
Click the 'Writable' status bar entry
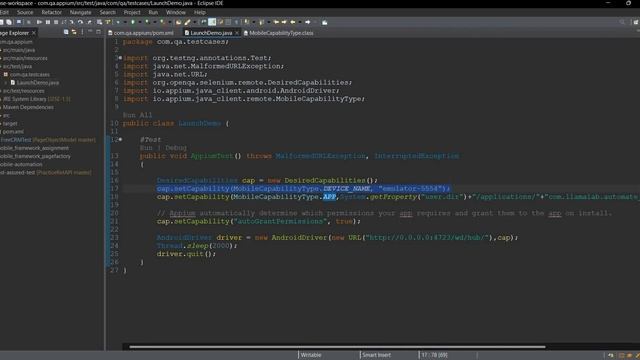311,355
